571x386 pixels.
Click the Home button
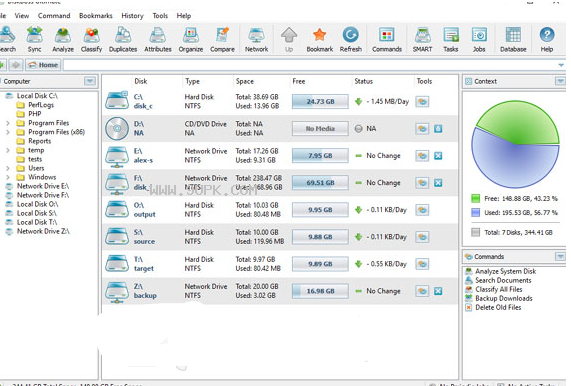point(43,65)
